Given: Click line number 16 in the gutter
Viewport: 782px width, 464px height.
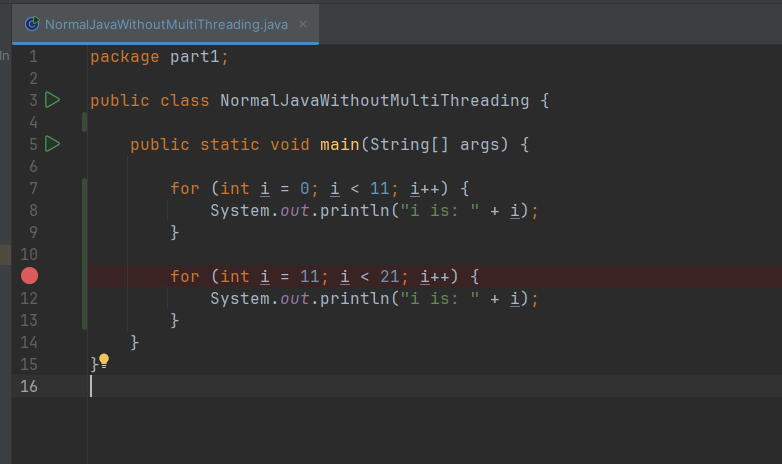Looking at the screenshot, I should (x=29, y=386).
